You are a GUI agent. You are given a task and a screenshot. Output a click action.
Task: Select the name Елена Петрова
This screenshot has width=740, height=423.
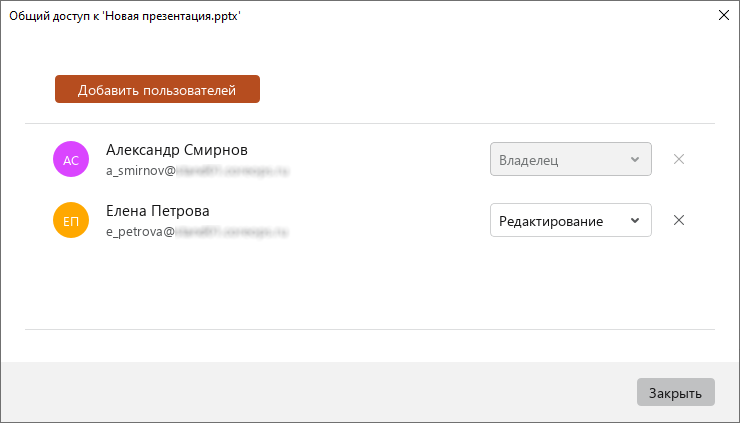click(158, 211)
